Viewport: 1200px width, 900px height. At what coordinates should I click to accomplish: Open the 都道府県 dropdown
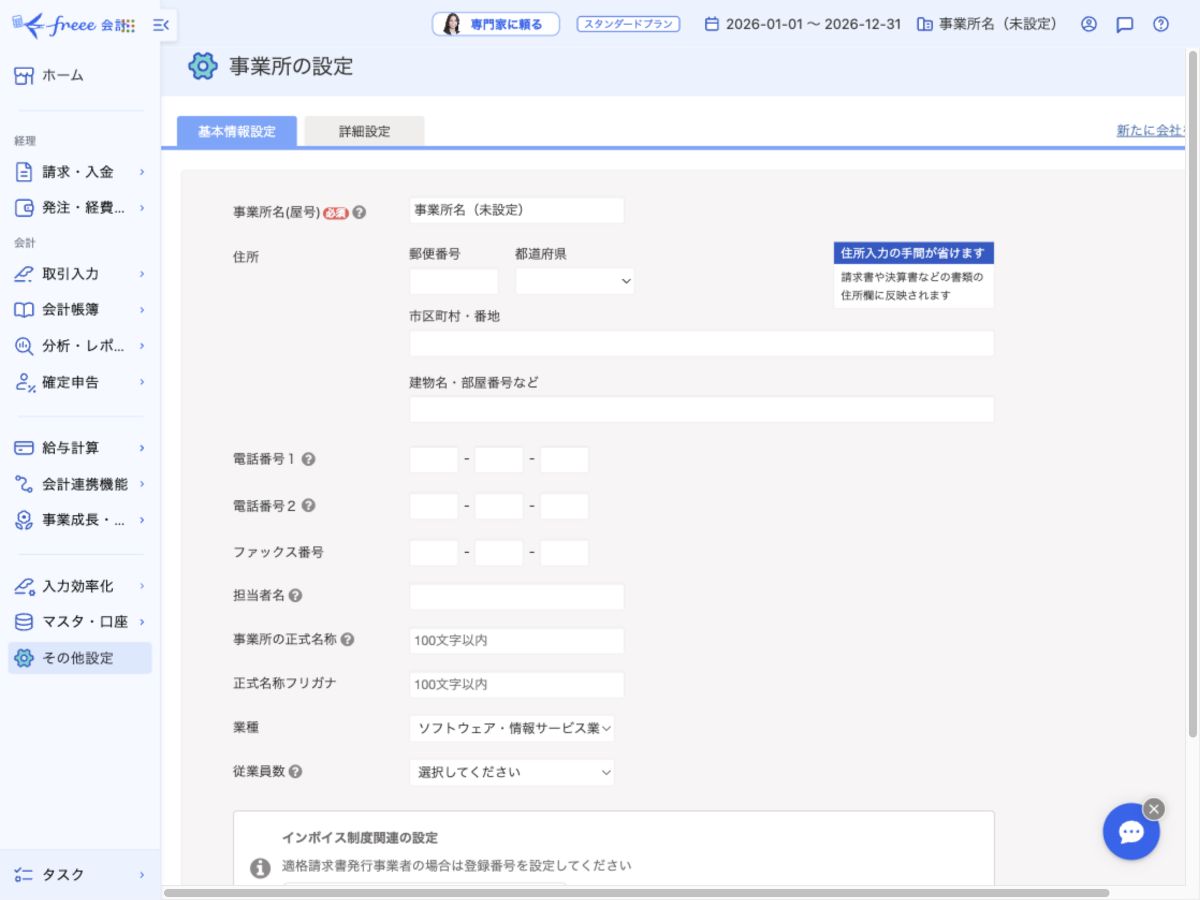coord(574,281)
